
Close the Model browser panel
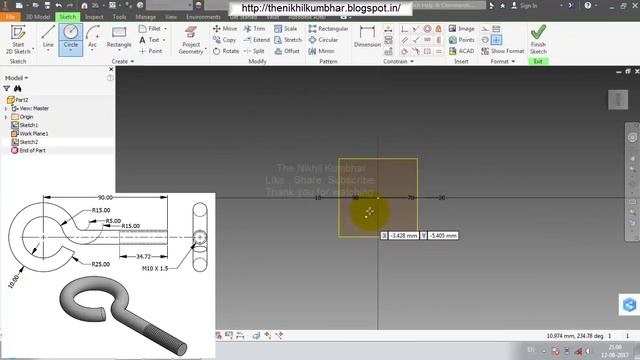pyautogui.click(x=111, y=69)
